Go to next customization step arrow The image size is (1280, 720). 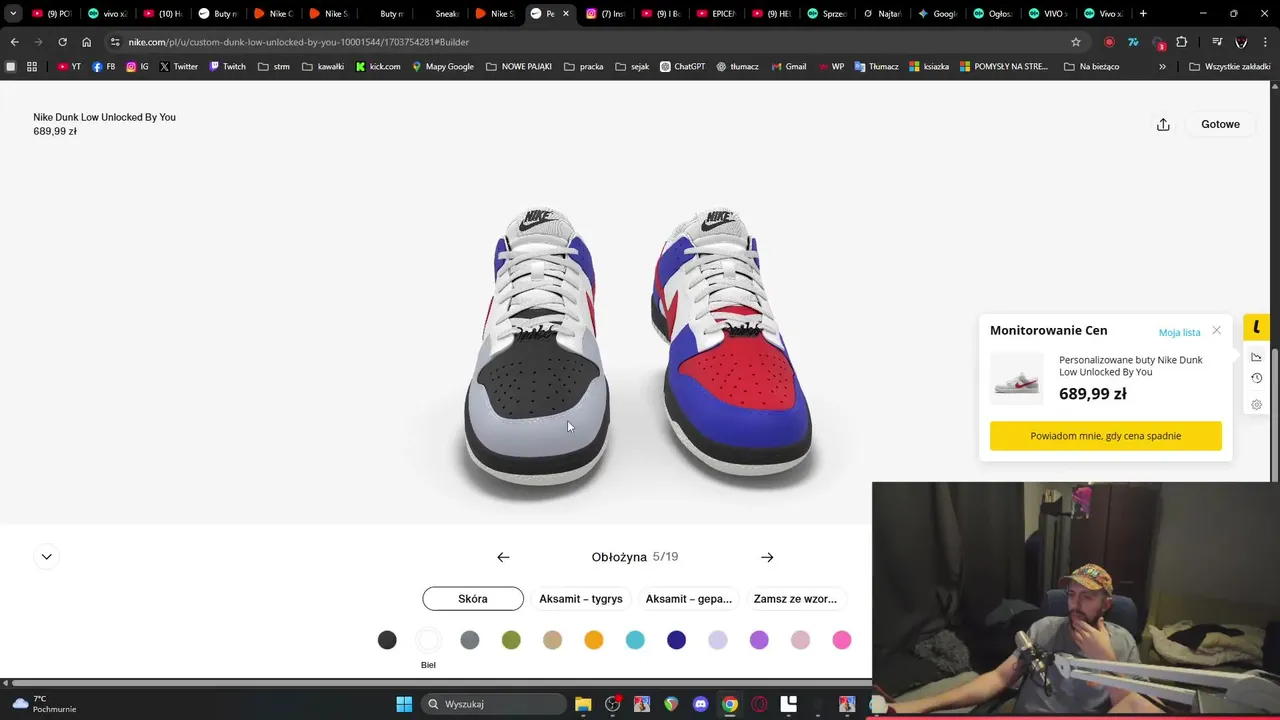click(767, 557)
